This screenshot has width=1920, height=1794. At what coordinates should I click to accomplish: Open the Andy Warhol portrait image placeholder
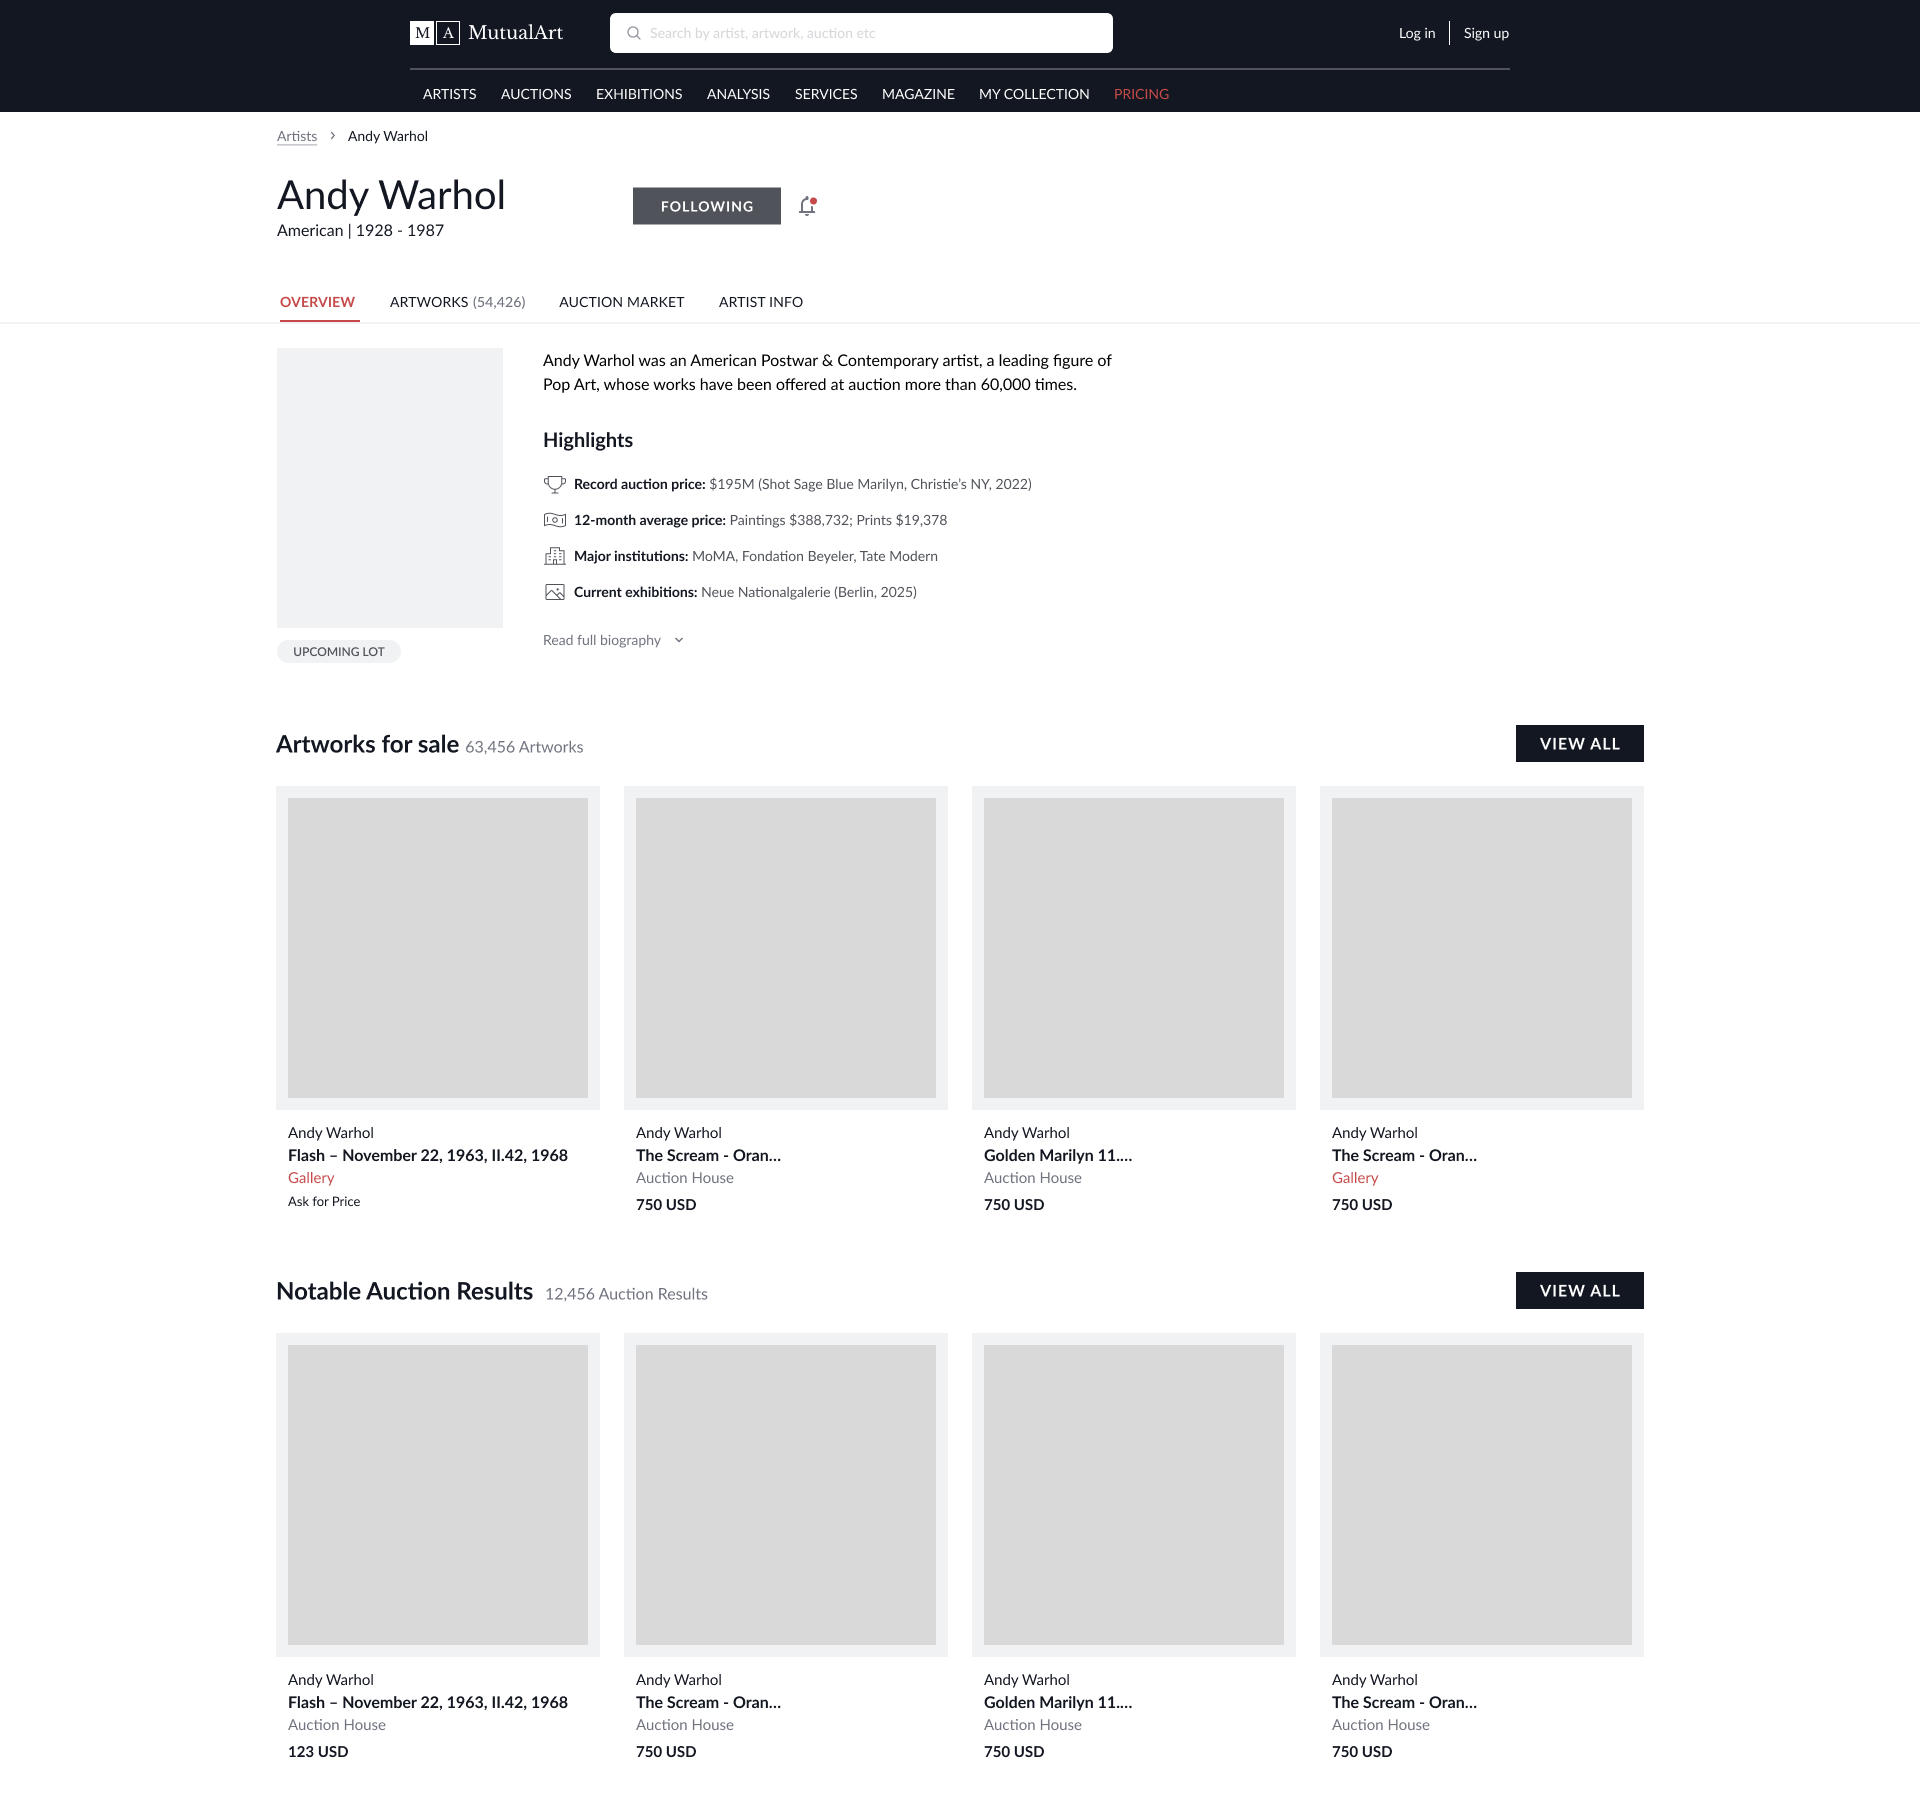tap(390, 488)
